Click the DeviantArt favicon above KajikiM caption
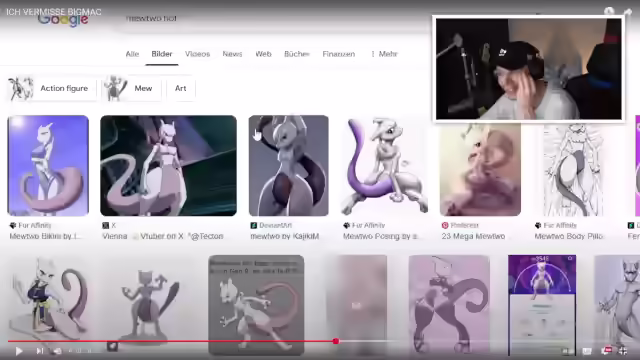This screenshot has height=360, width=640. click(253, 225)
